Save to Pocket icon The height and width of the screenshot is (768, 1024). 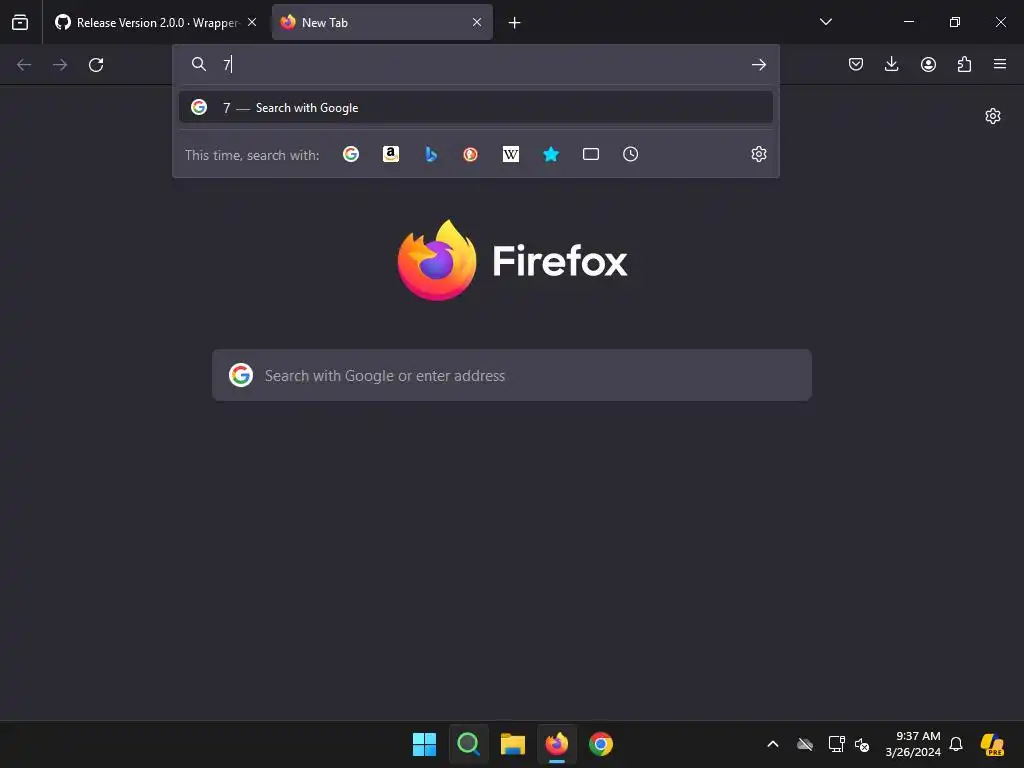pos(856,64)
